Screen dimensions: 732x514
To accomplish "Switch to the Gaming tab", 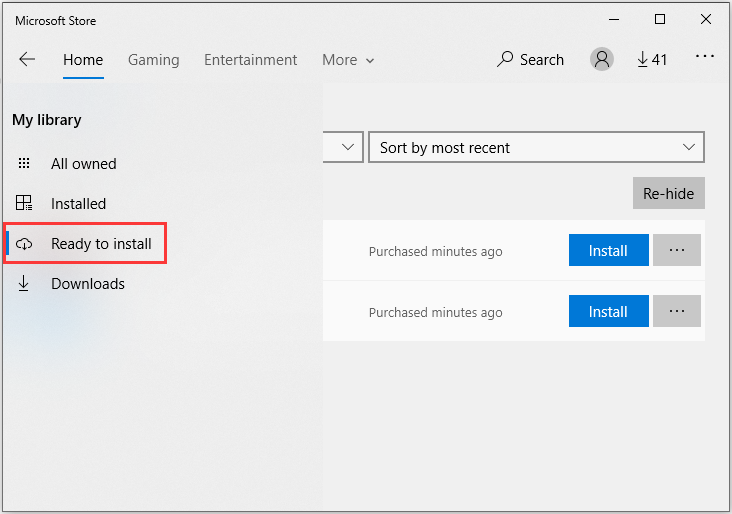I will 153,60.
